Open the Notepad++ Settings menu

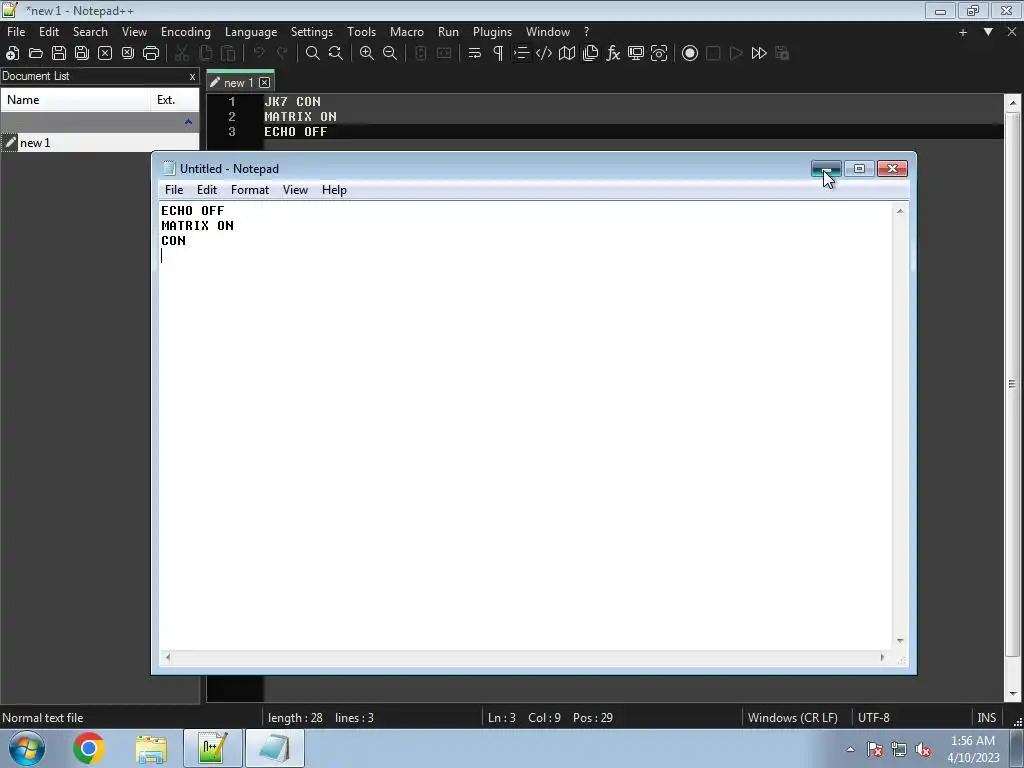(312, 31)
